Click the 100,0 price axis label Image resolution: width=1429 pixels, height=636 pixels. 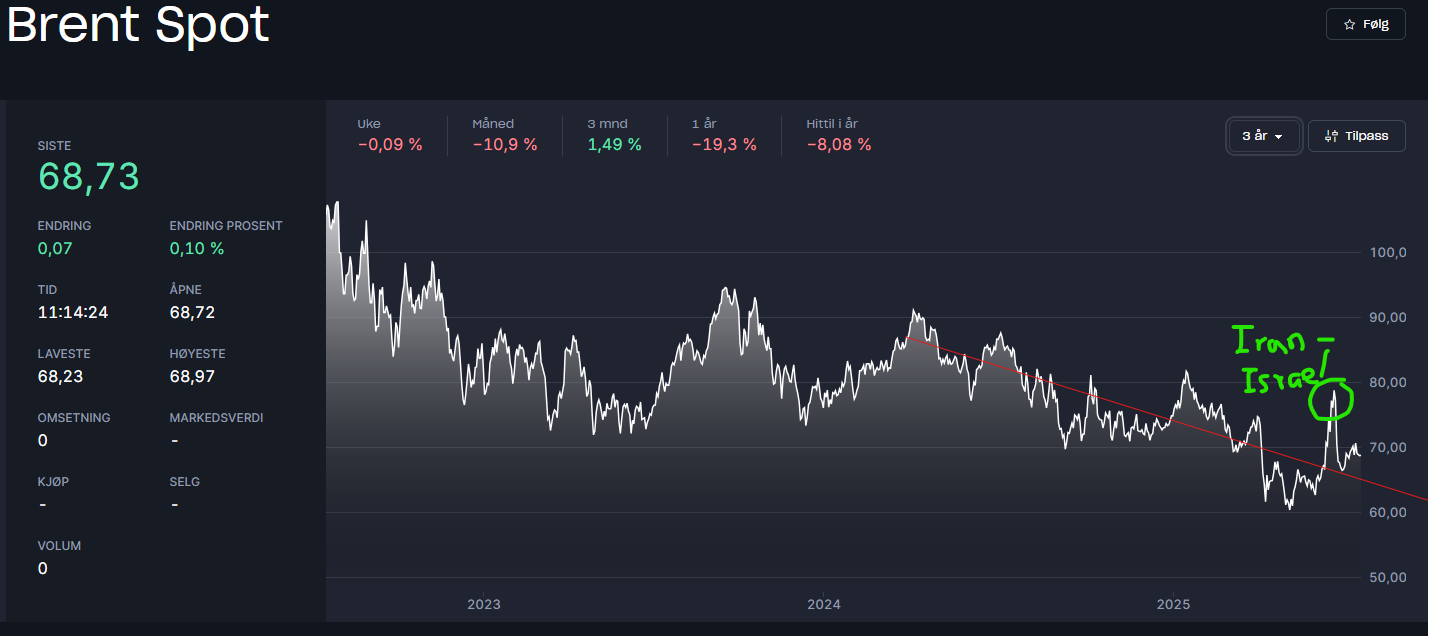coord(1388,252)
